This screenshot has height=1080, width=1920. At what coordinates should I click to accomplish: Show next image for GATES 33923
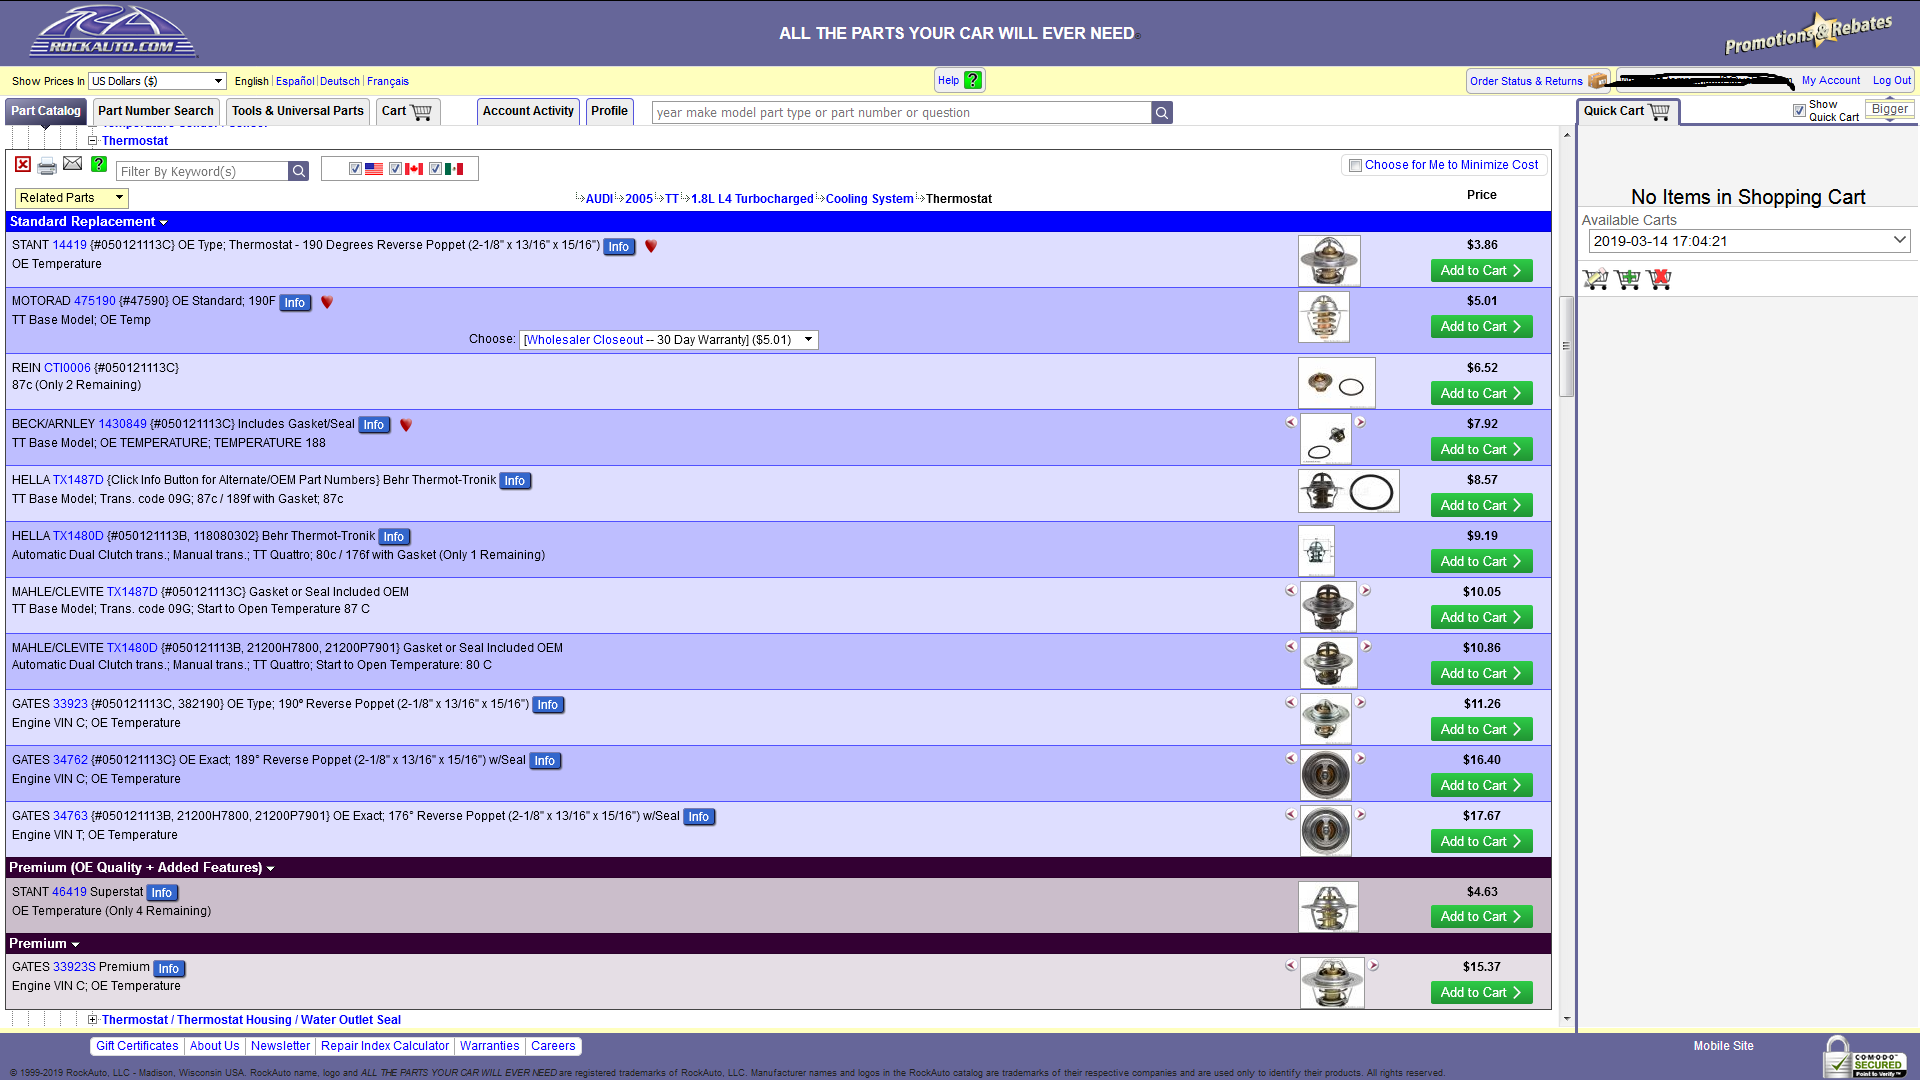pyautogui.click(x=1360, y=702)
